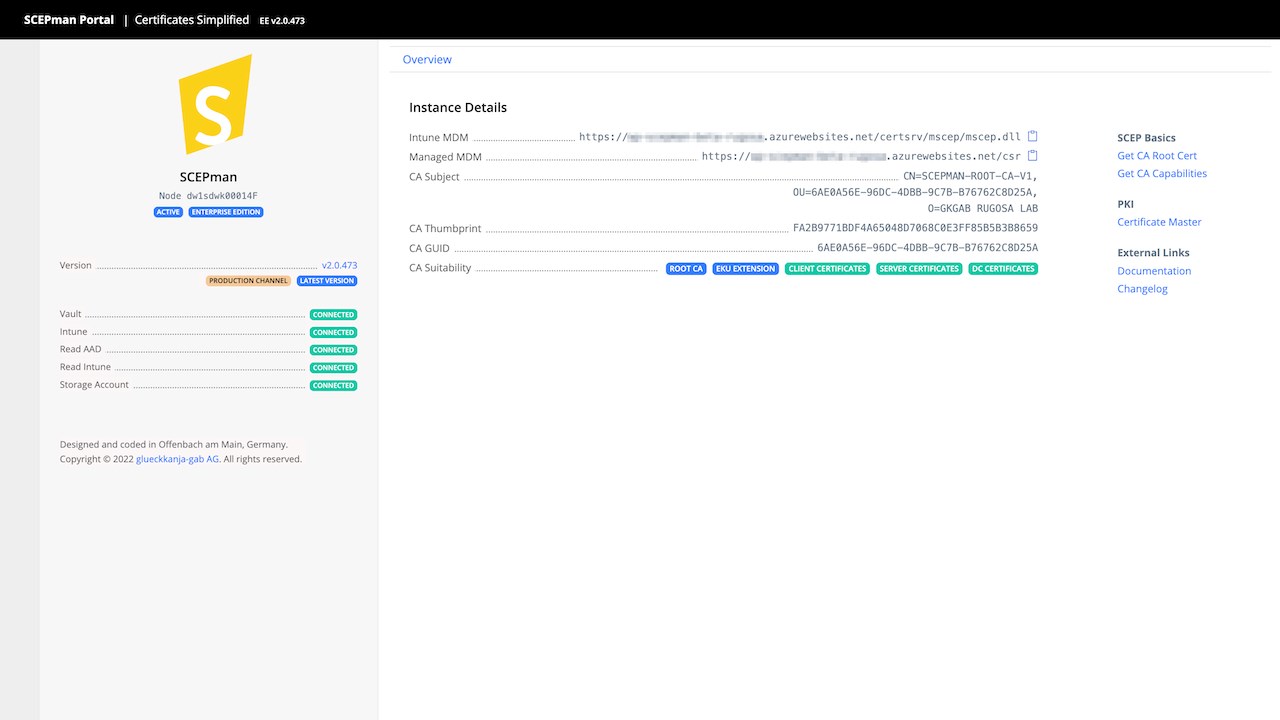The height and width of the screenshot is (720, 1280).
Task: Click the Node dw1sdwk00014F text
Action: [x=208, y=196]
